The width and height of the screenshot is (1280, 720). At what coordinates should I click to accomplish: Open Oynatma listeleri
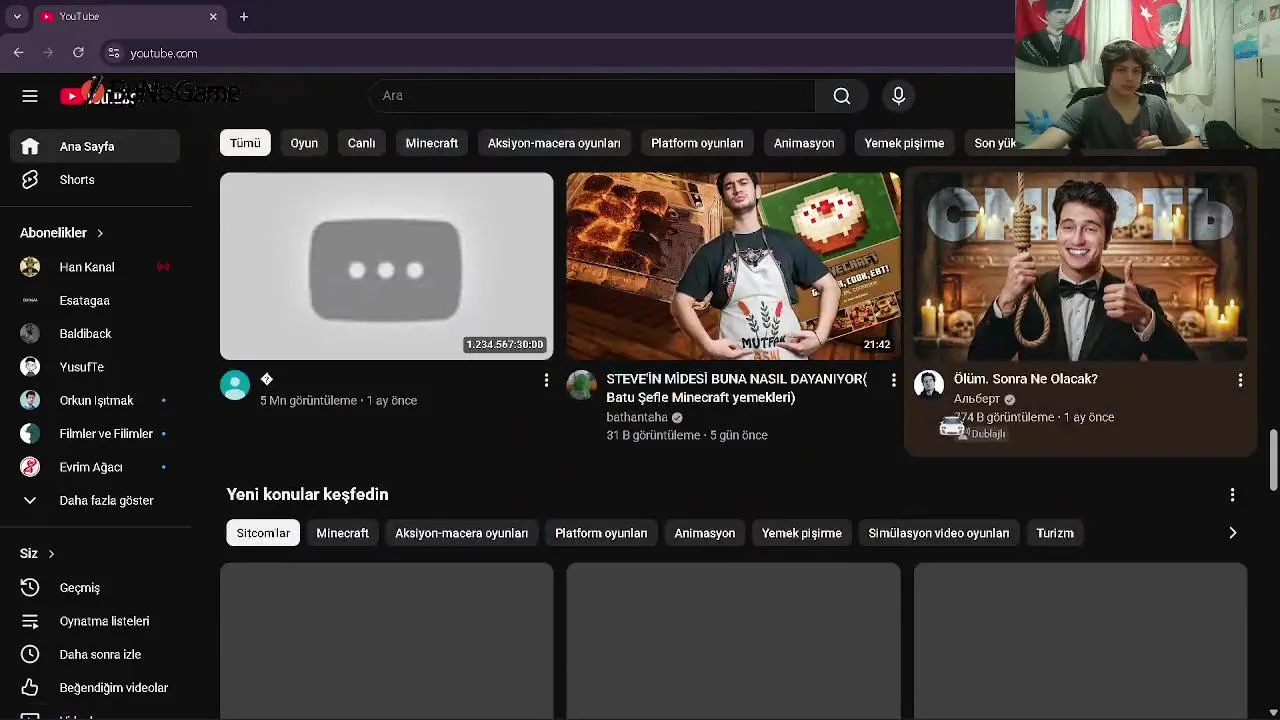pos(95,621)
